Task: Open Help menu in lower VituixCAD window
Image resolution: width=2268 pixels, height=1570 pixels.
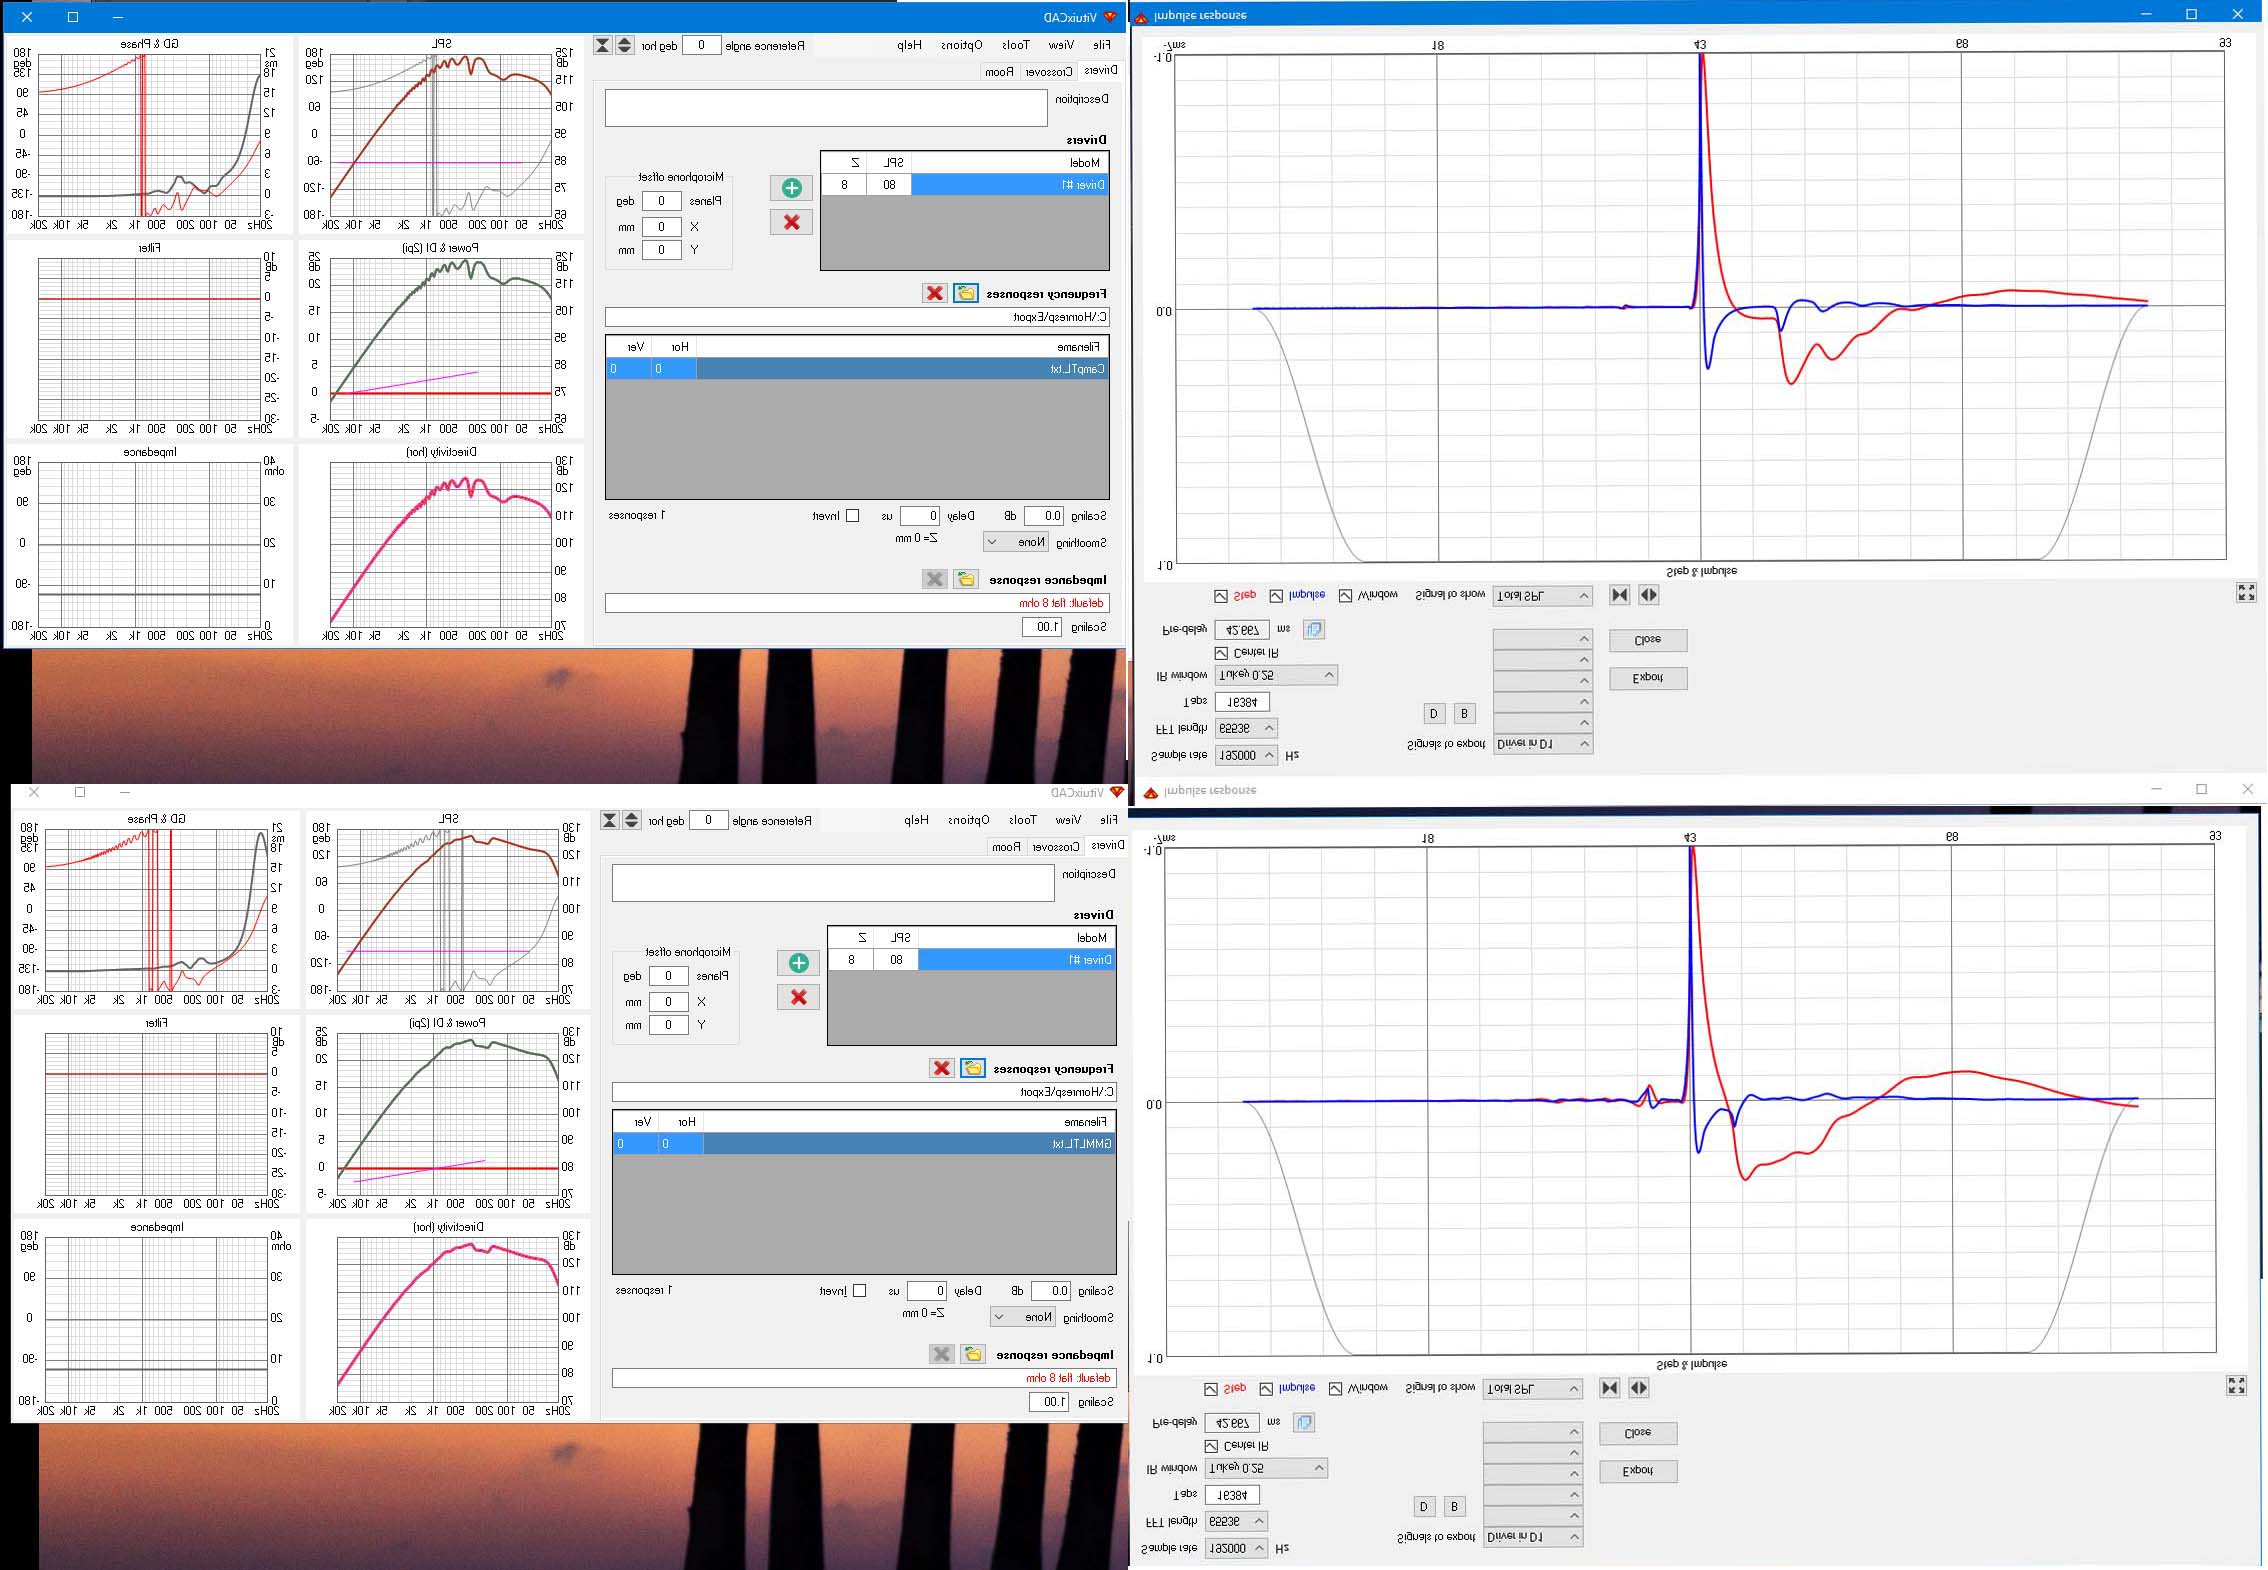Action: [916, 820]
